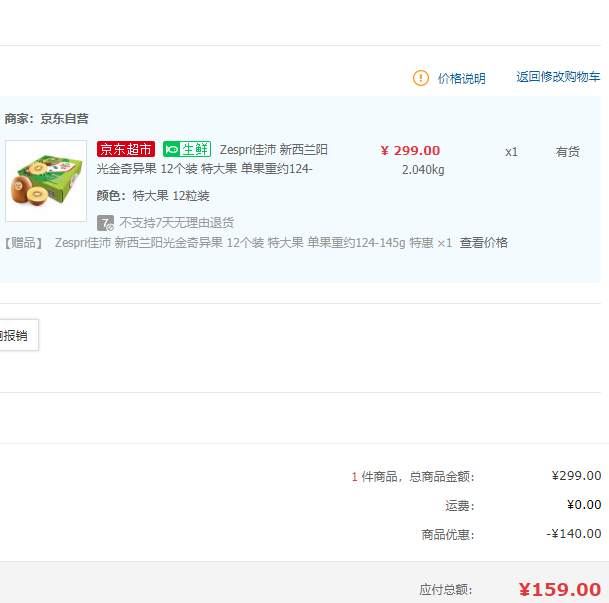This screenshot has width=609, height=603.
Task: Click the 应付总额 ¥159.00 total
Action: coord(560,589)
